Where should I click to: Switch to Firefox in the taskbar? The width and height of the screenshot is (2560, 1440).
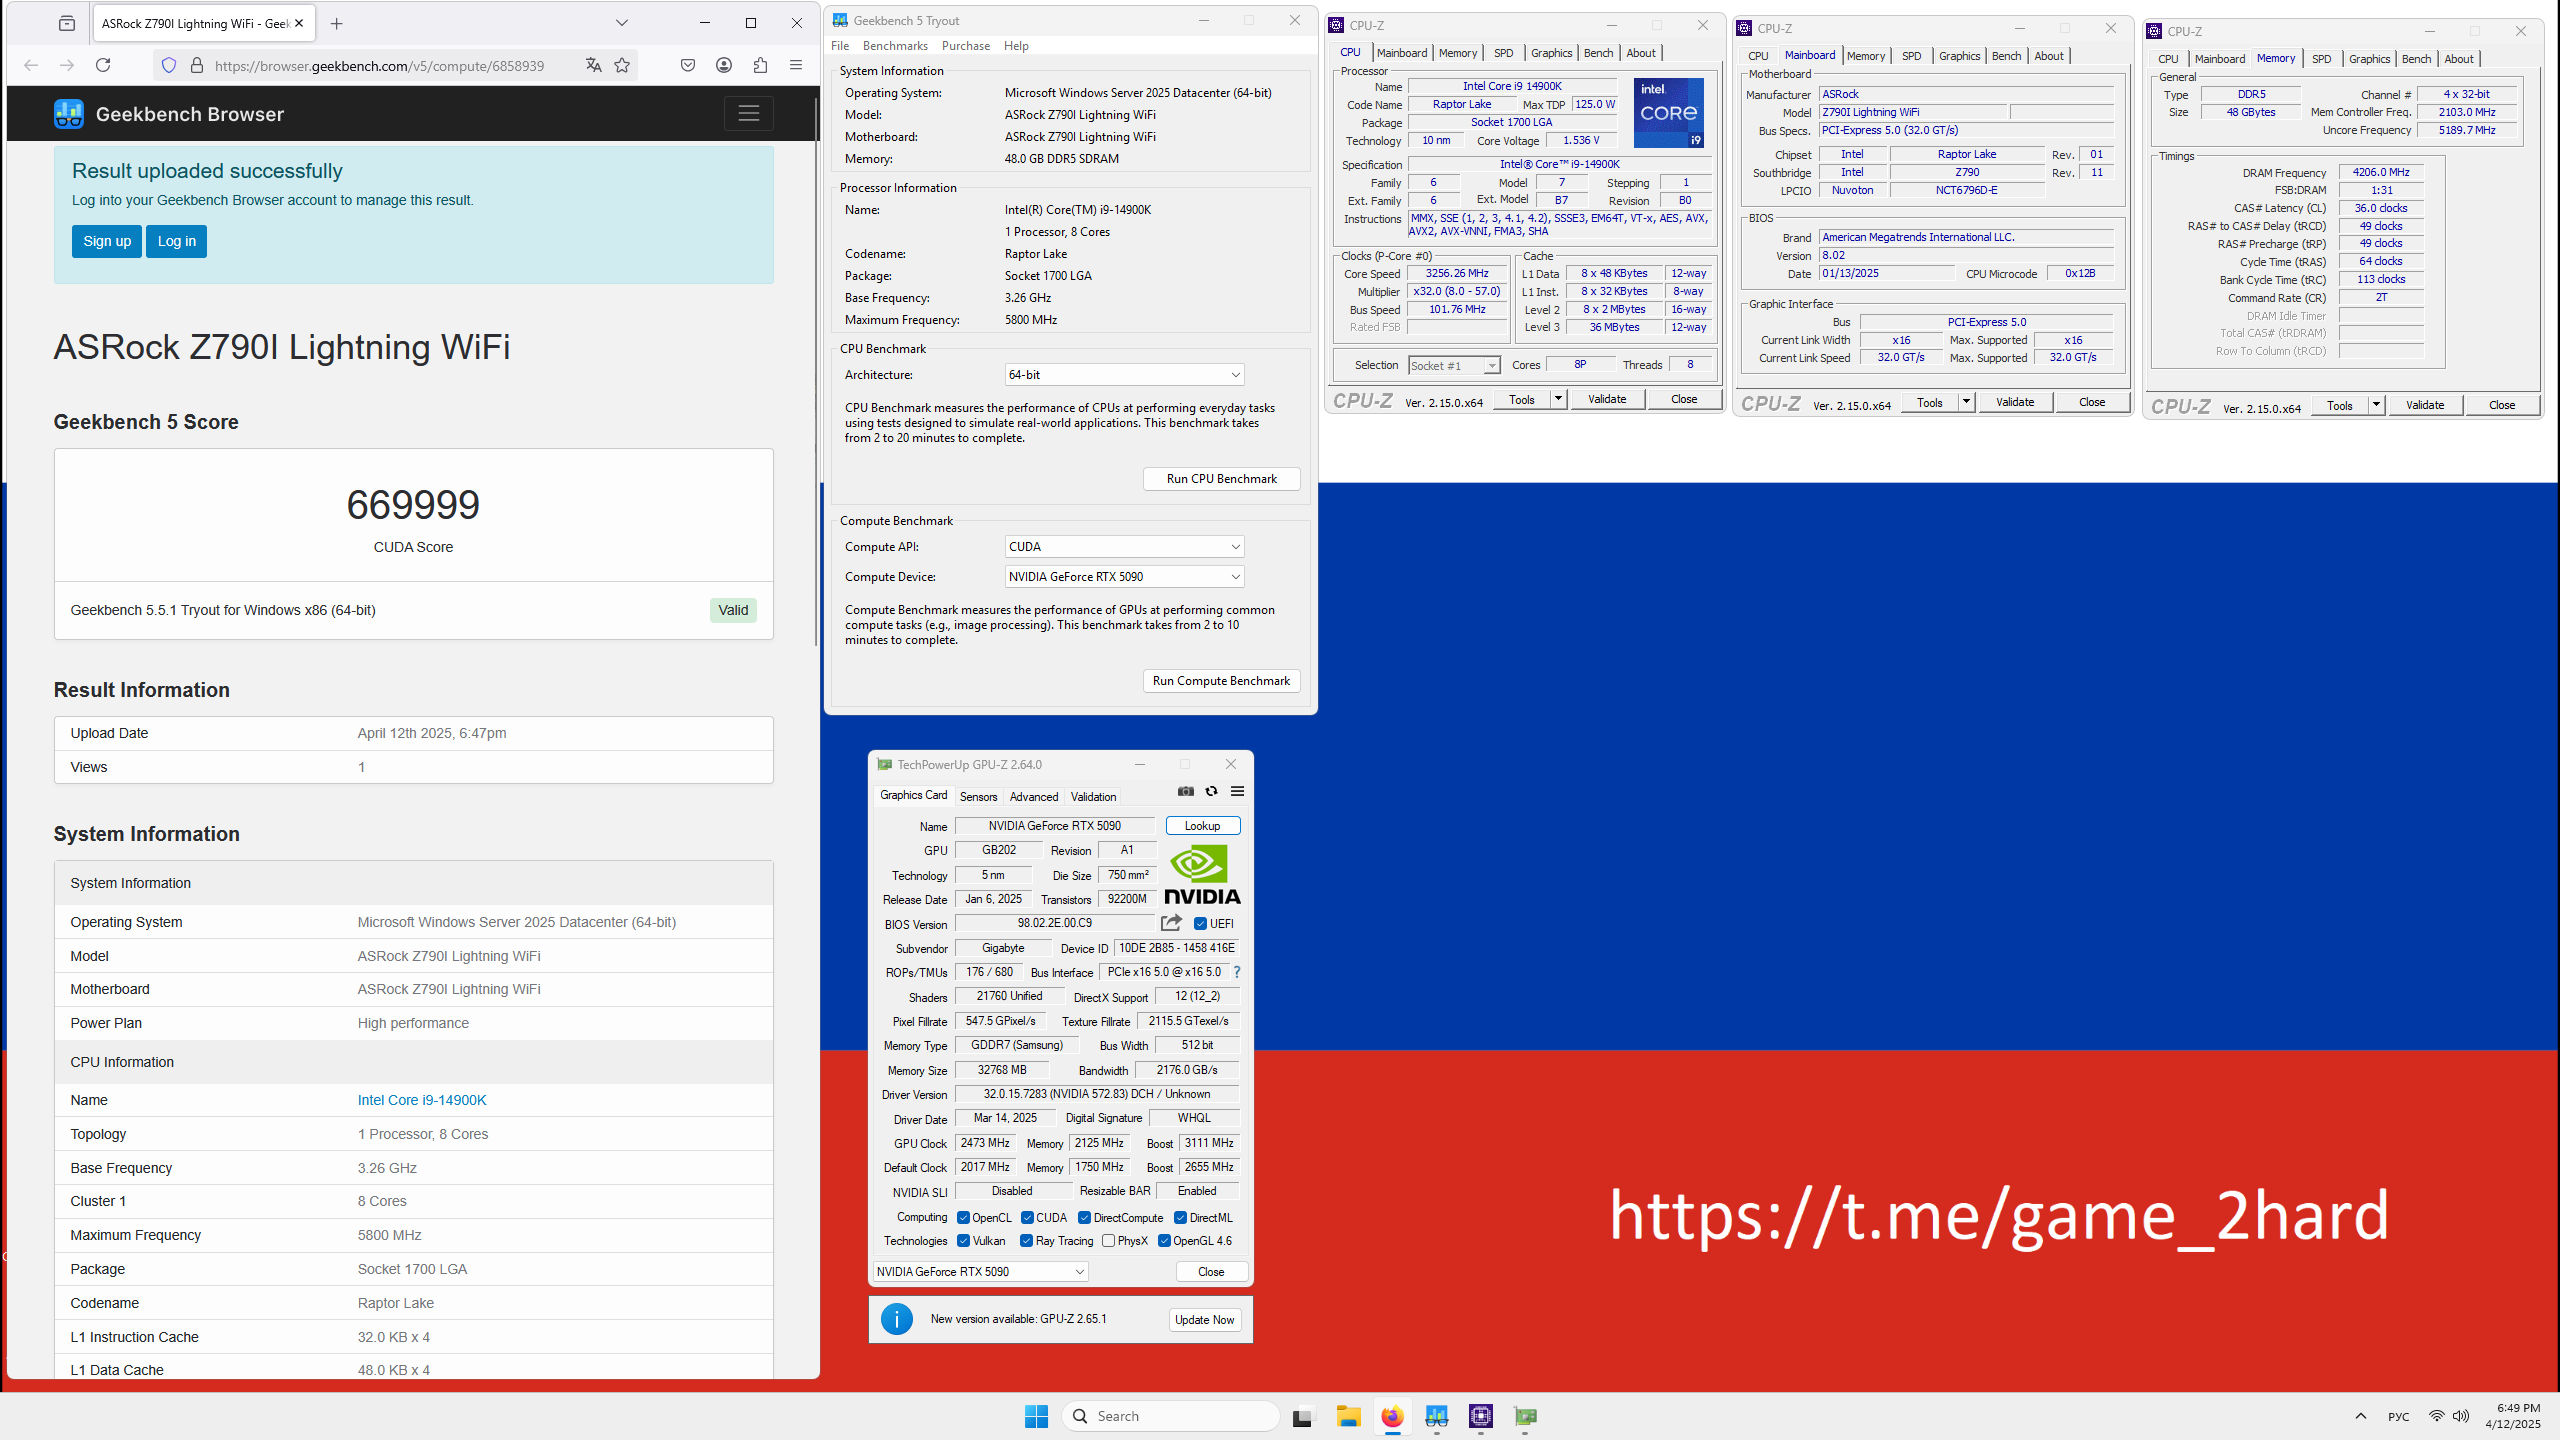tap(1392, 1416)
